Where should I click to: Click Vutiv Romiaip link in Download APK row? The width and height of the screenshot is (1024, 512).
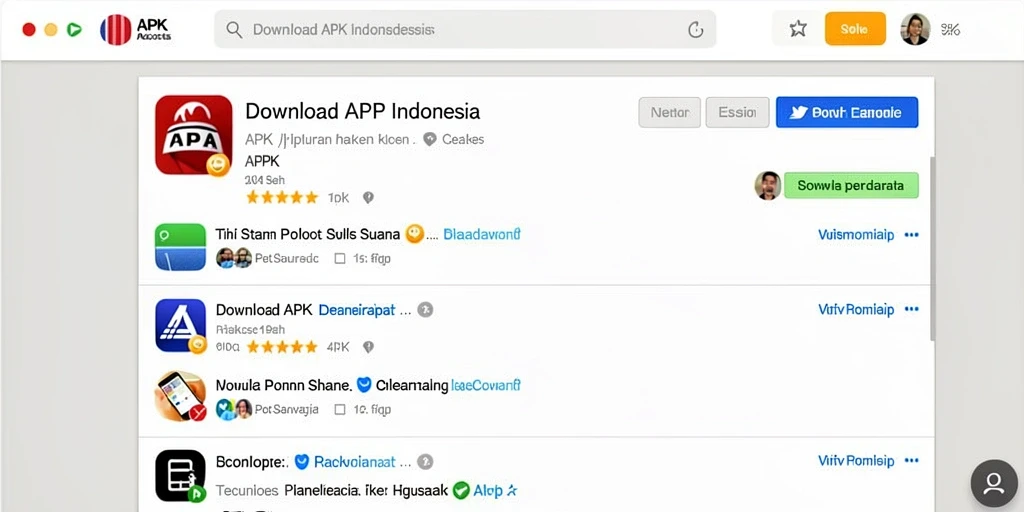(x=856, y=310)
